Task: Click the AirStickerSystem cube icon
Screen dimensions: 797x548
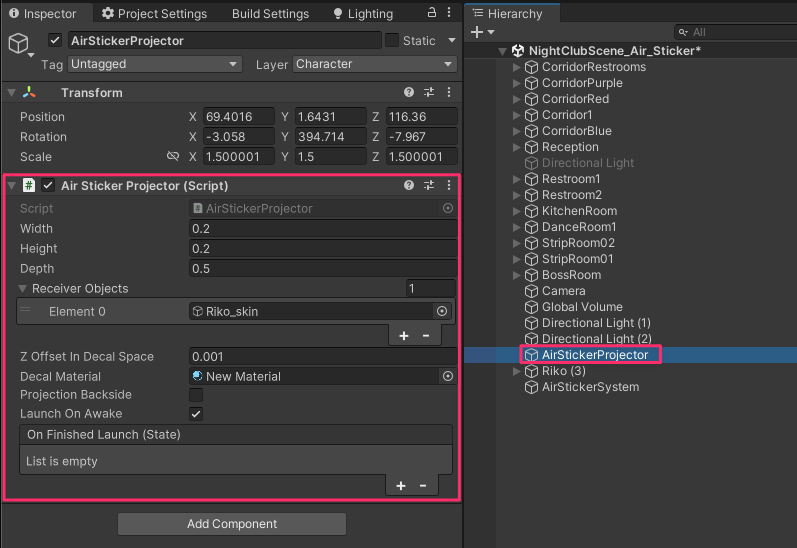Action: (531, 387)
